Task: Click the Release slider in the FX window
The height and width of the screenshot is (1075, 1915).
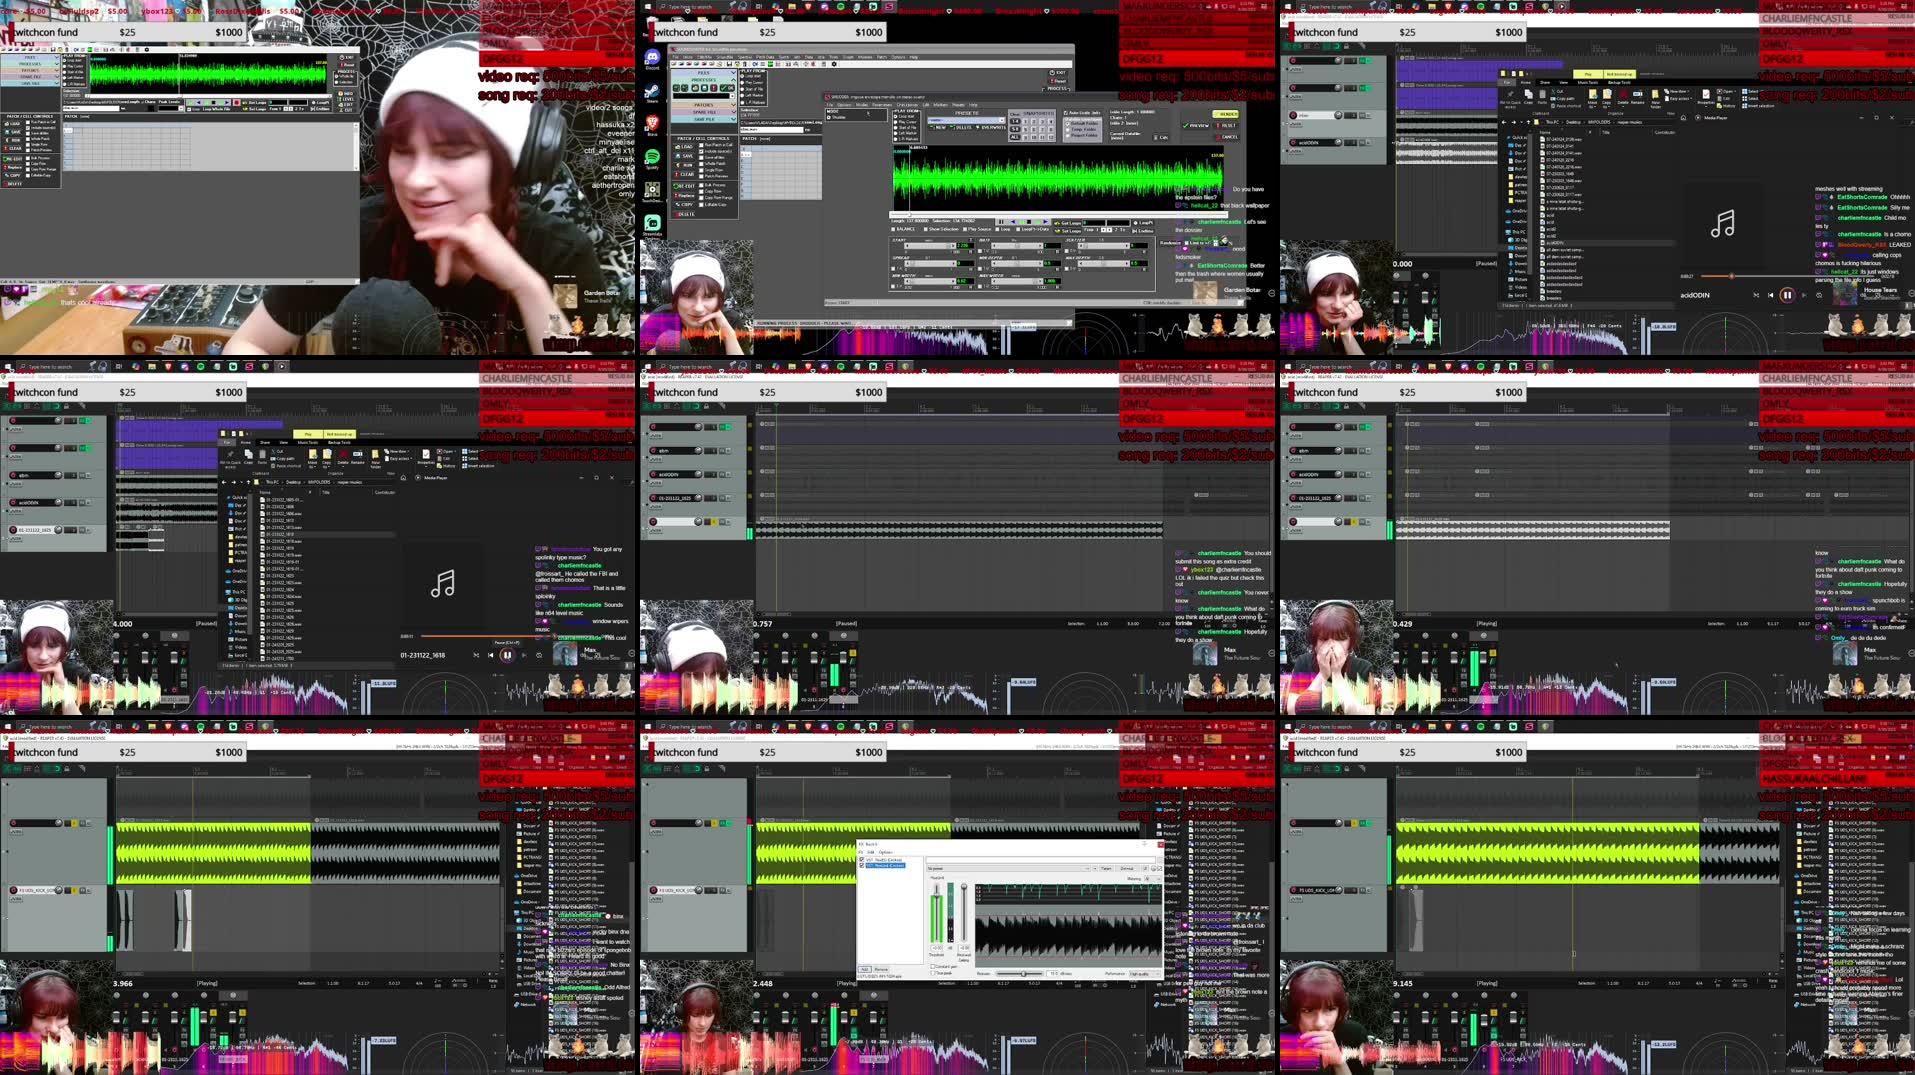Action: point(1023,973)
